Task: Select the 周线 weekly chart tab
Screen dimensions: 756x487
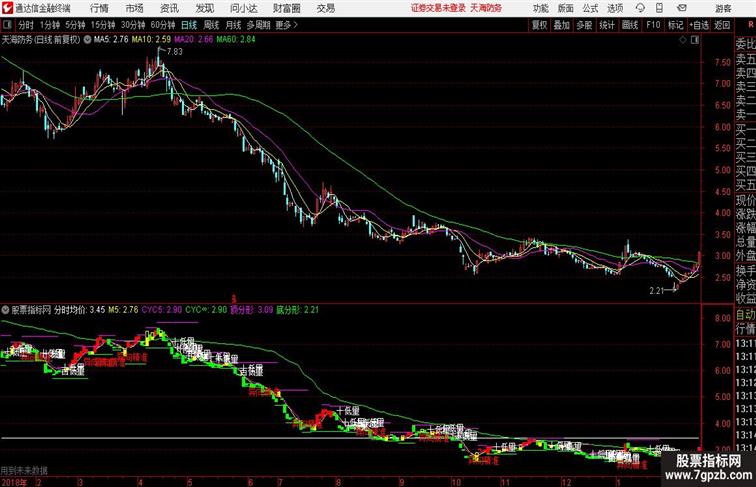Action: click(x=211, y=25)
